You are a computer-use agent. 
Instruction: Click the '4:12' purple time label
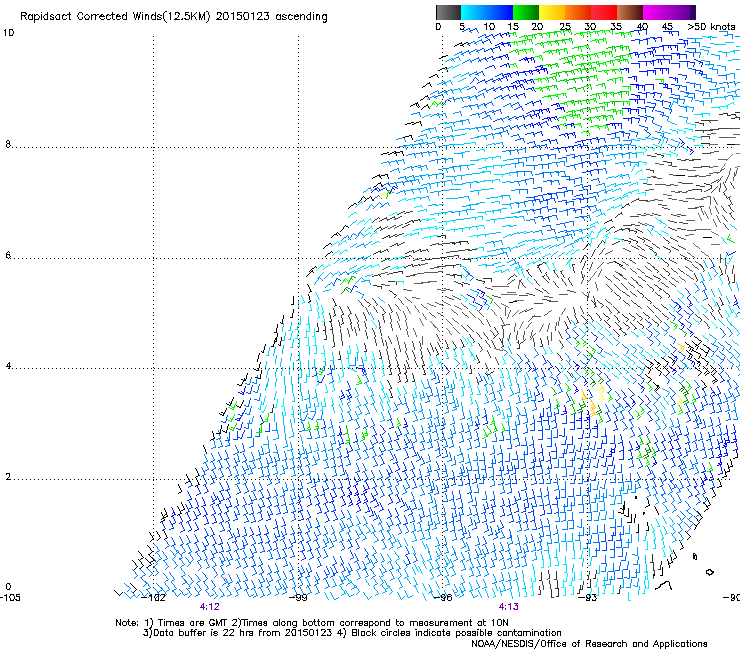(210, 607)
